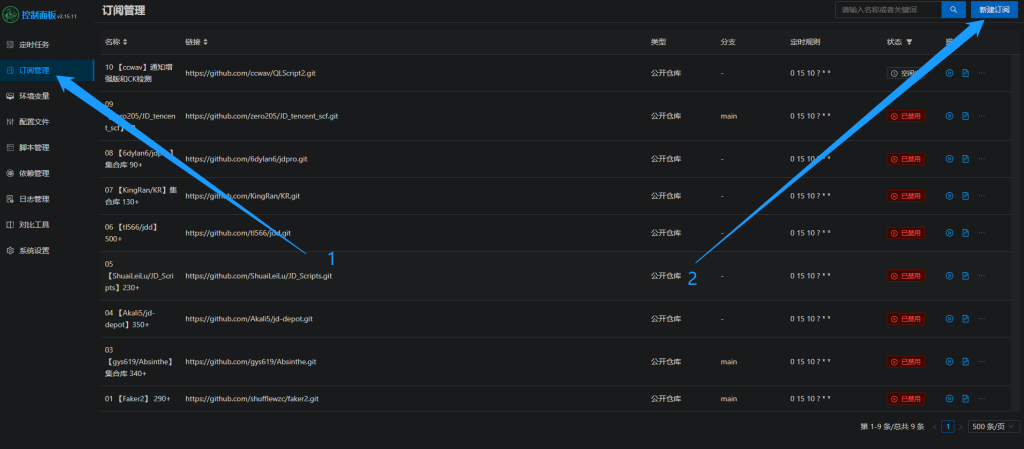This screenshot has height=449, width=1024.
Task: Open Environment Variables in the sidebar
Action: [x=34, y=96]
